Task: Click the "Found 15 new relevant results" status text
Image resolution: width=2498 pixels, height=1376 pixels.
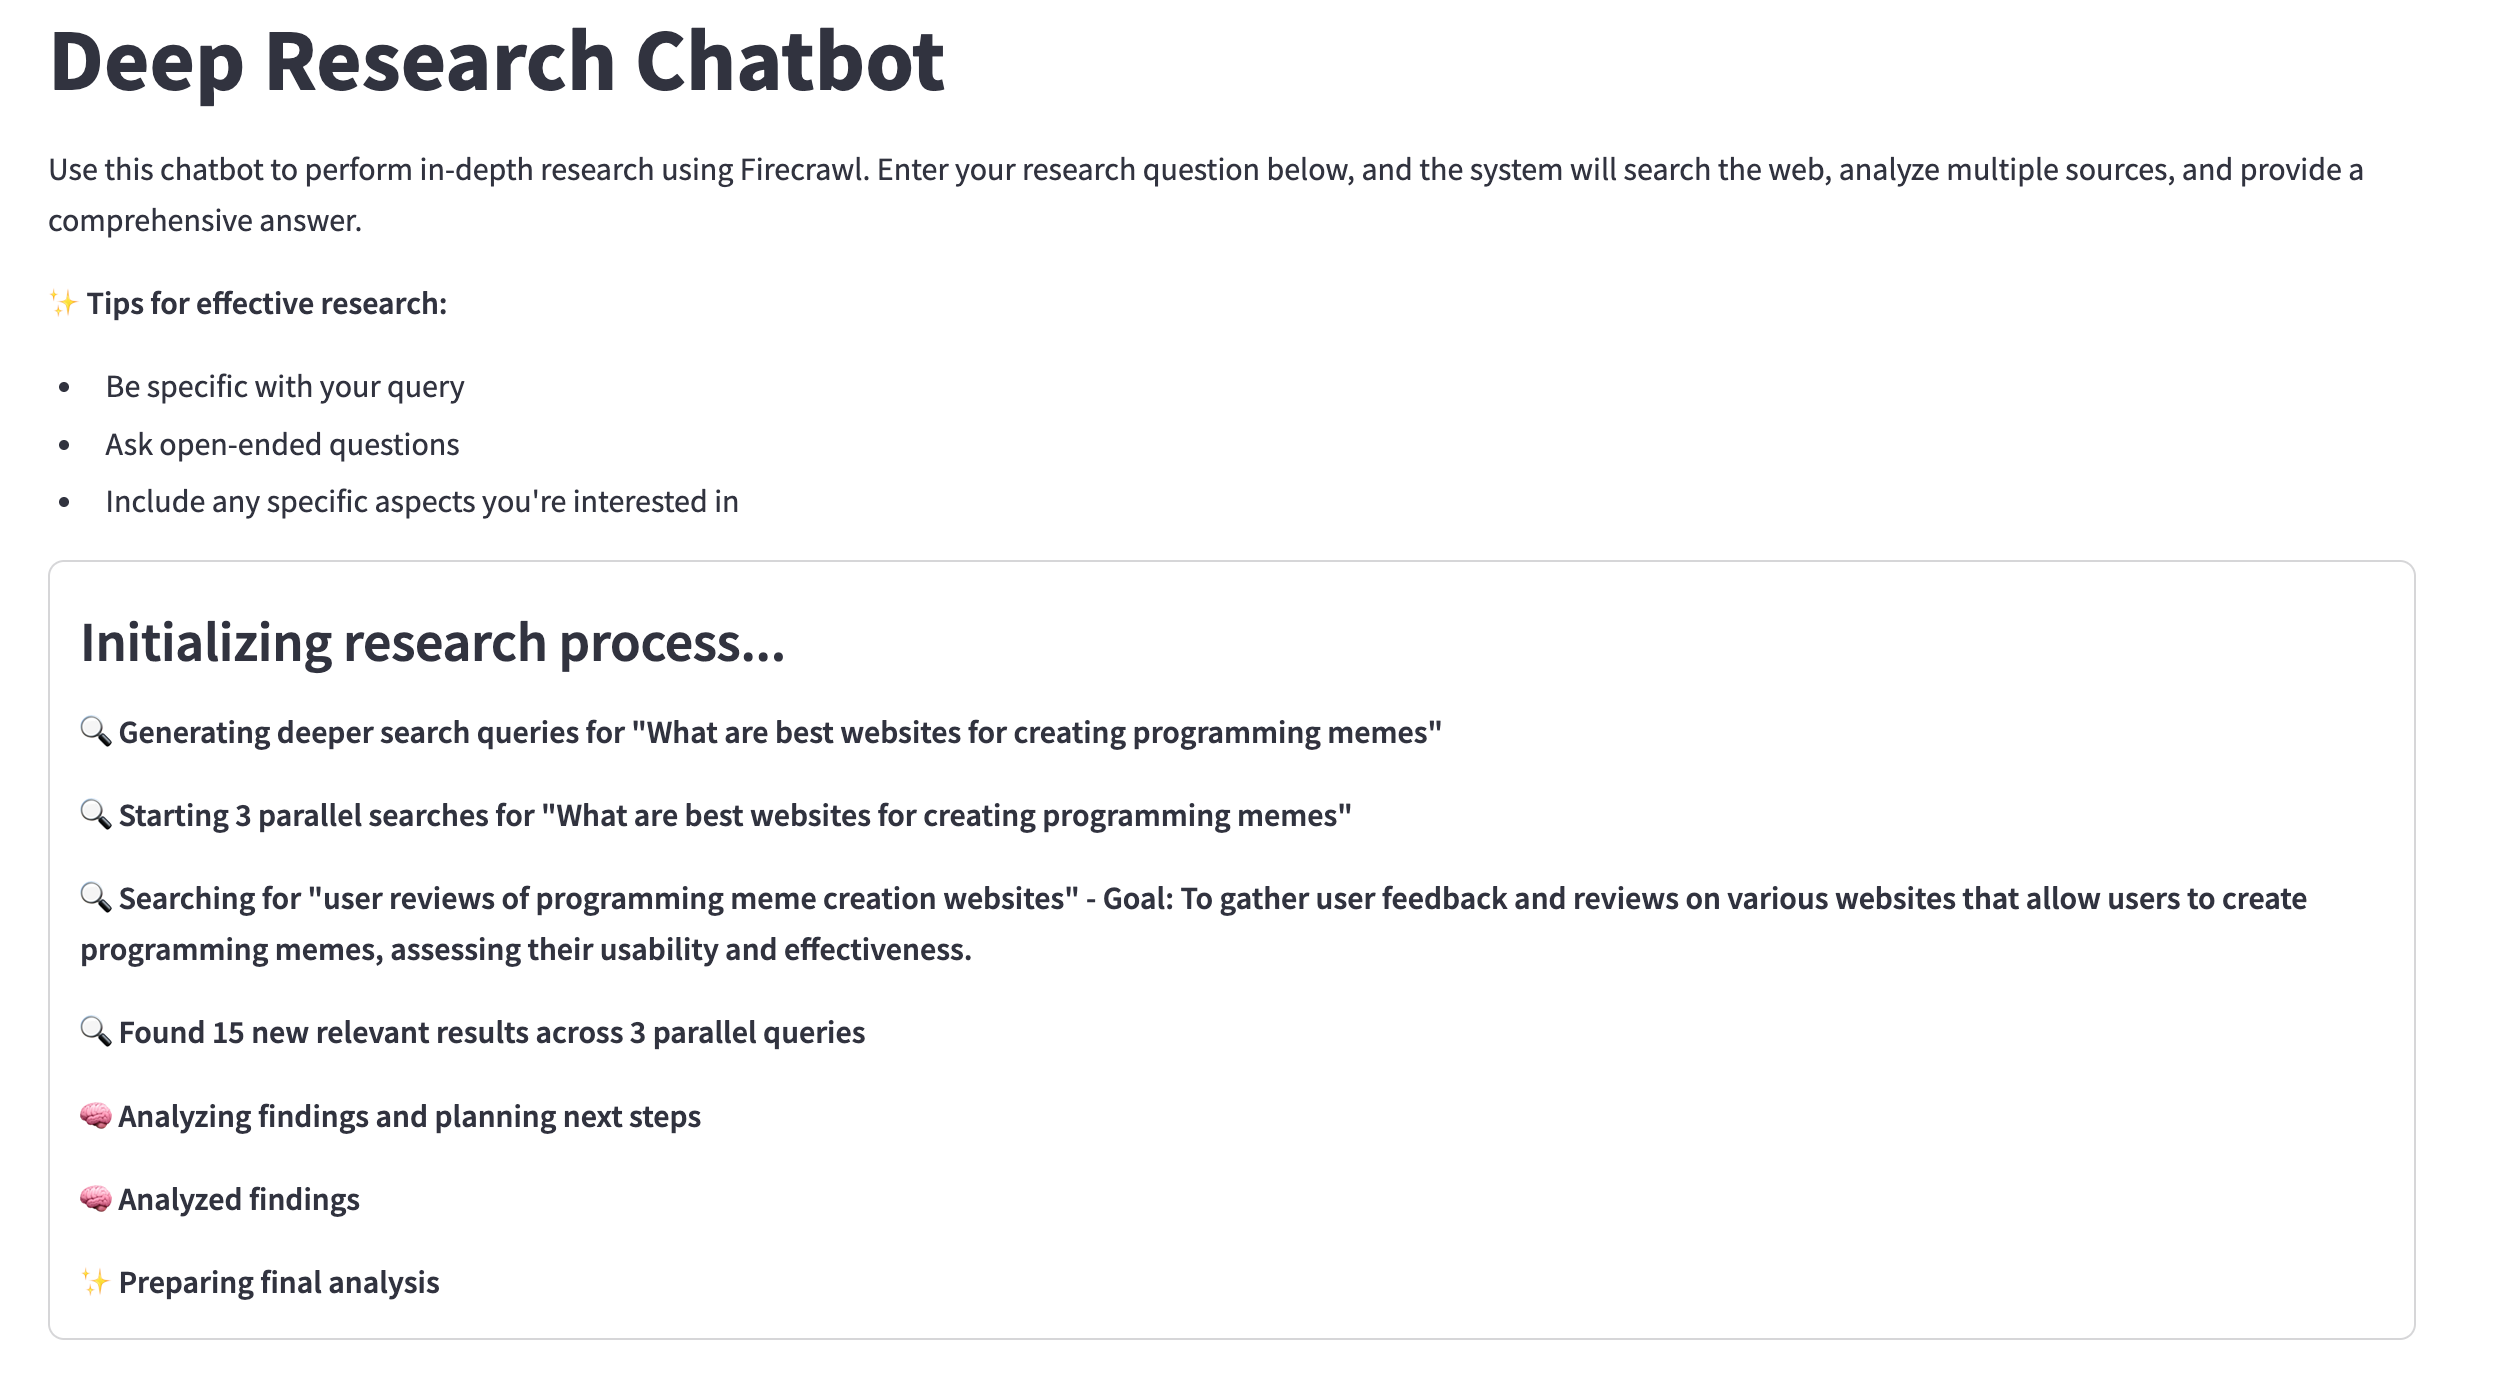Action: point(492,1032)
